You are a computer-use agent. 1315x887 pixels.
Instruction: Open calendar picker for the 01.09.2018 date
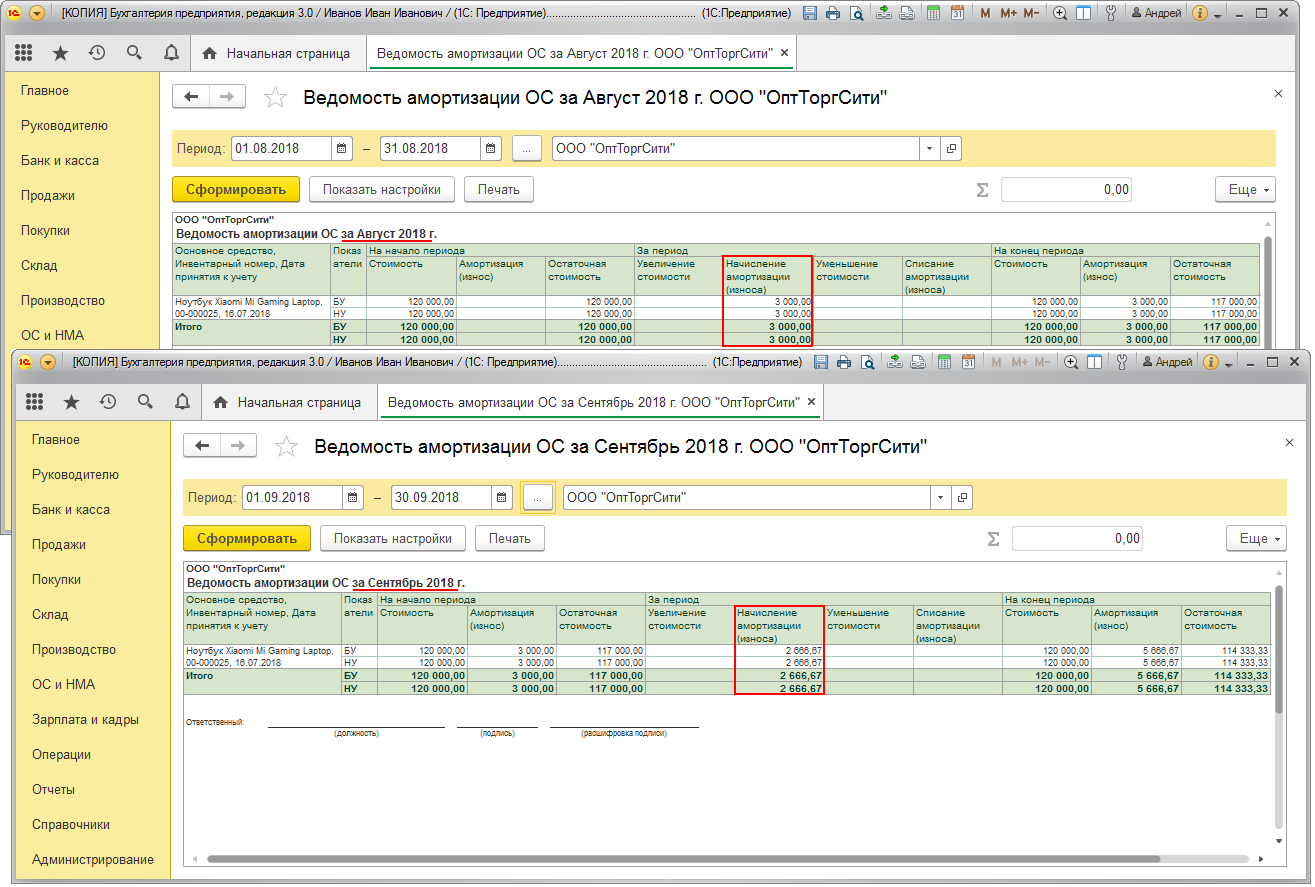coord(353,497)
